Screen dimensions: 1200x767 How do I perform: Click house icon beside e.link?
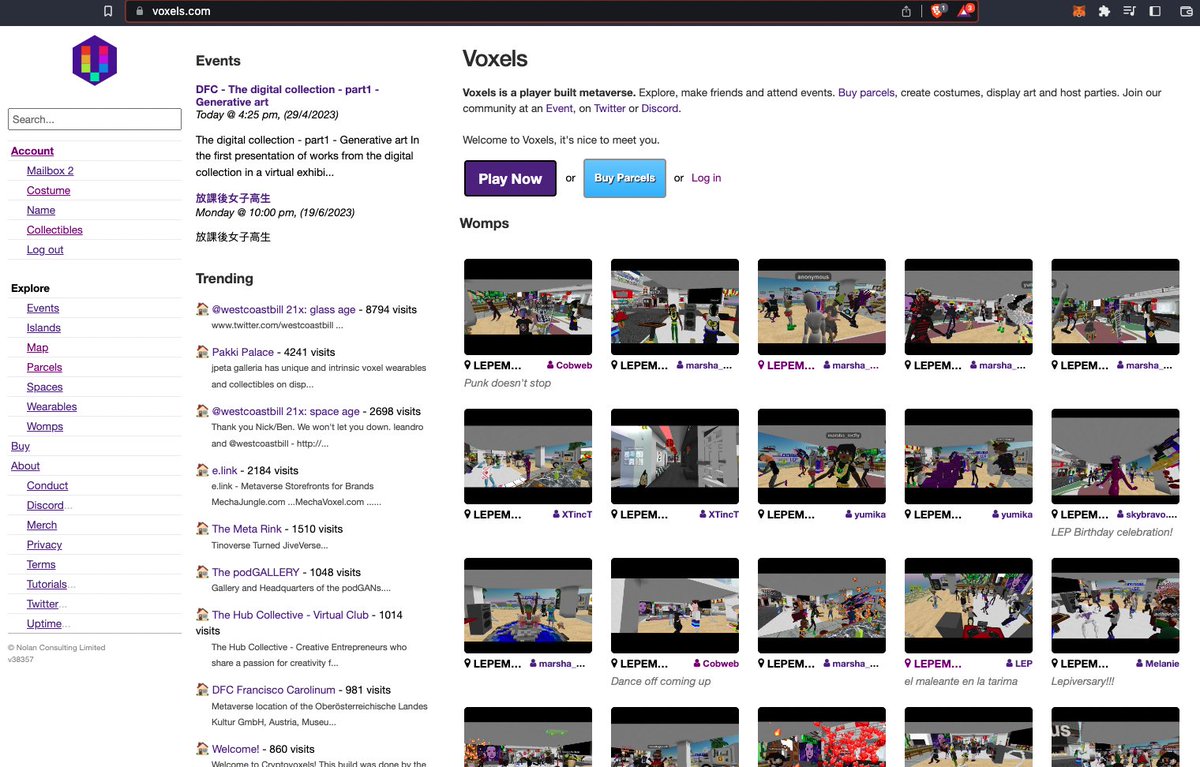pos(202,470)
